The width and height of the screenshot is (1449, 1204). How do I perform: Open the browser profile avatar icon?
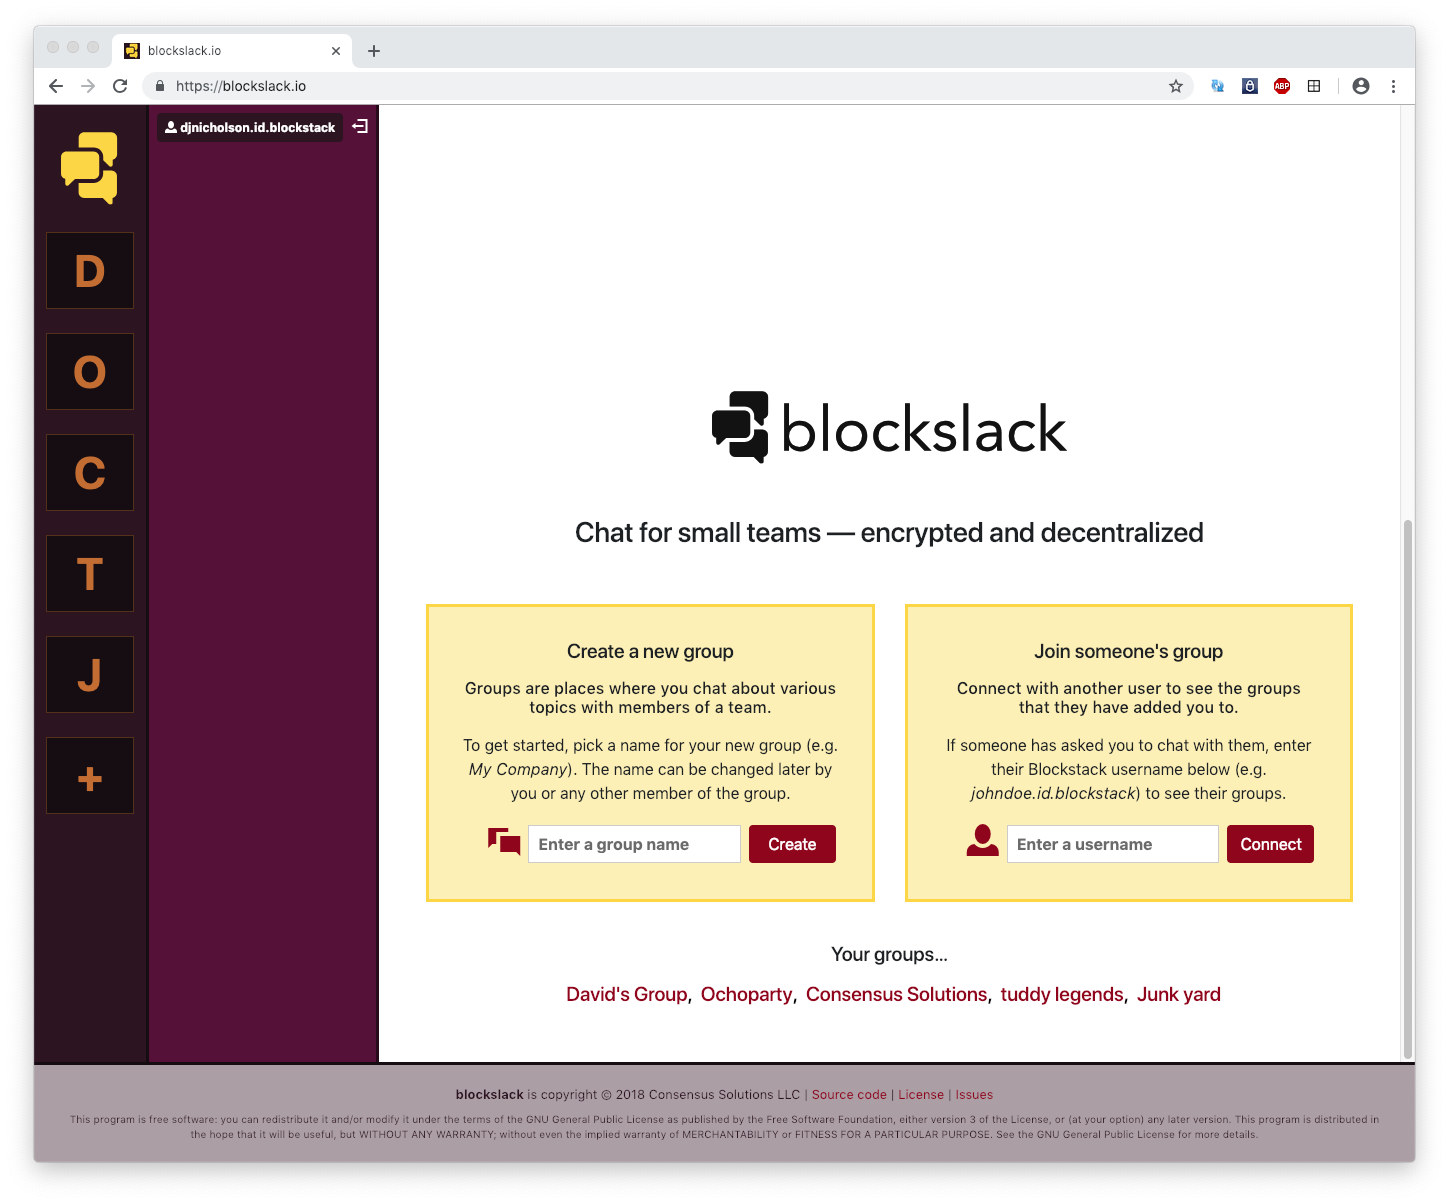[1361, 86]
